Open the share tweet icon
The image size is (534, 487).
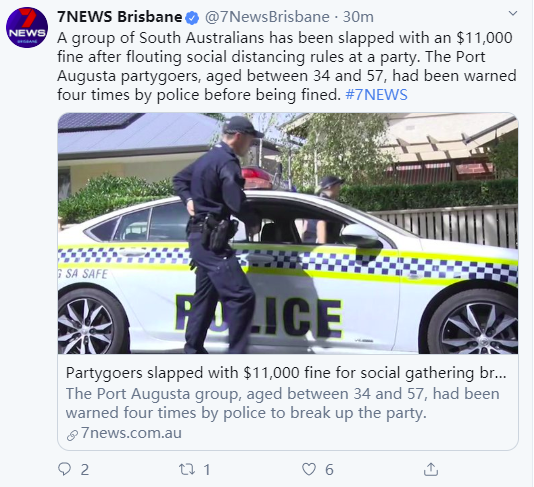tap(431, 469)
